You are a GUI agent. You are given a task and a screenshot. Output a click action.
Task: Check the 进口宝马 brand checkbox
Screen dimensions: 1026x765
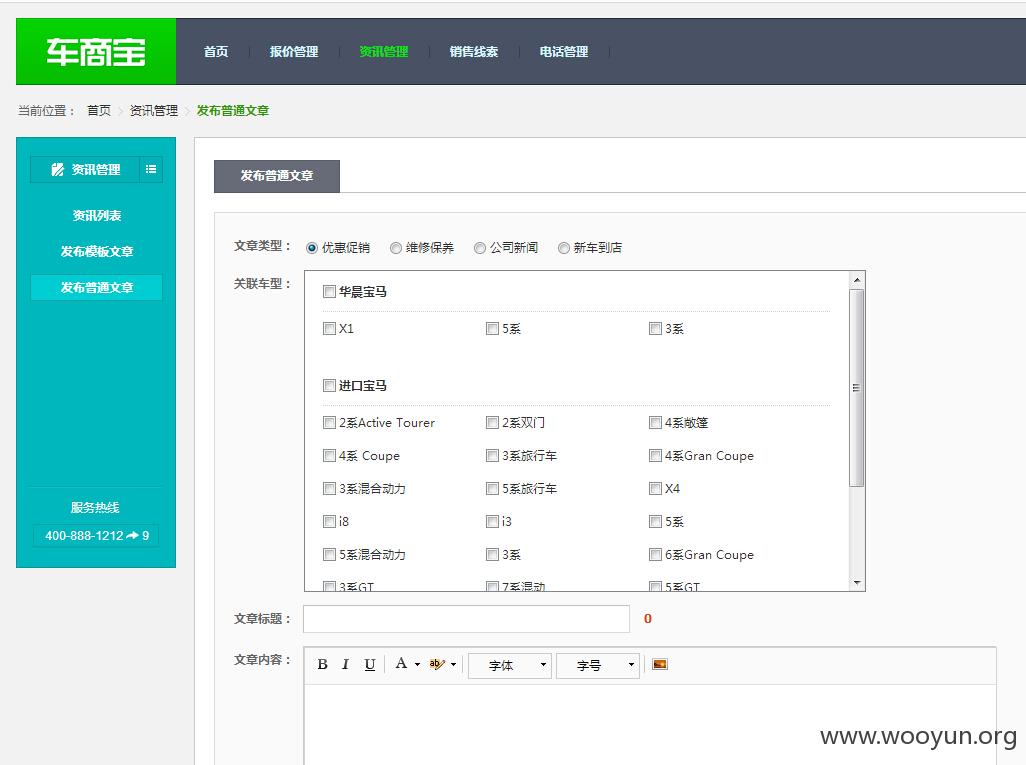(329, 385)
